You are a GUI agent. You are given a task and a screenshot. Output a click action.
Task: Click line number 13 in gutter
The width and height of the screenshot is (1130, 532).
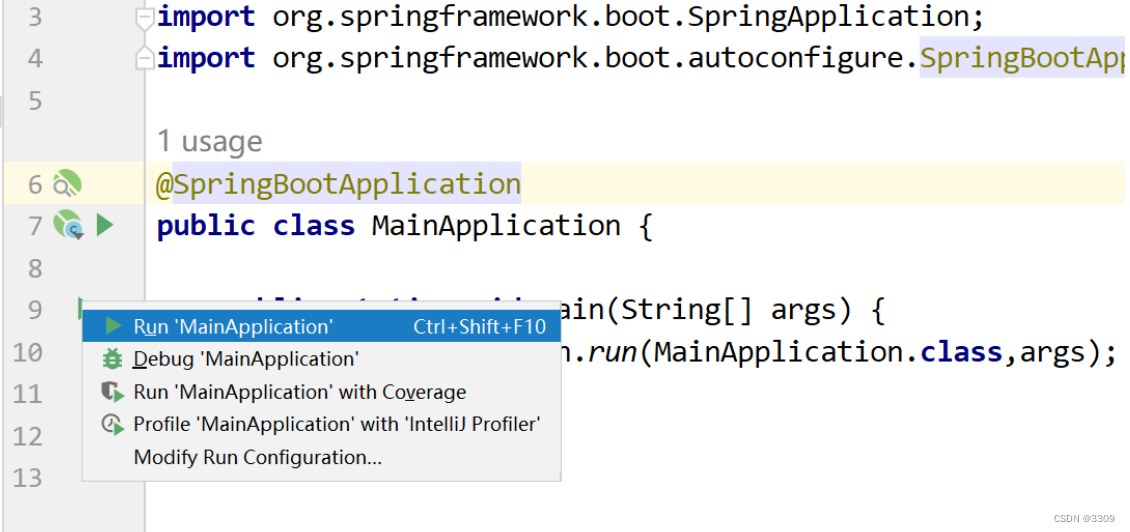[28, 477]
